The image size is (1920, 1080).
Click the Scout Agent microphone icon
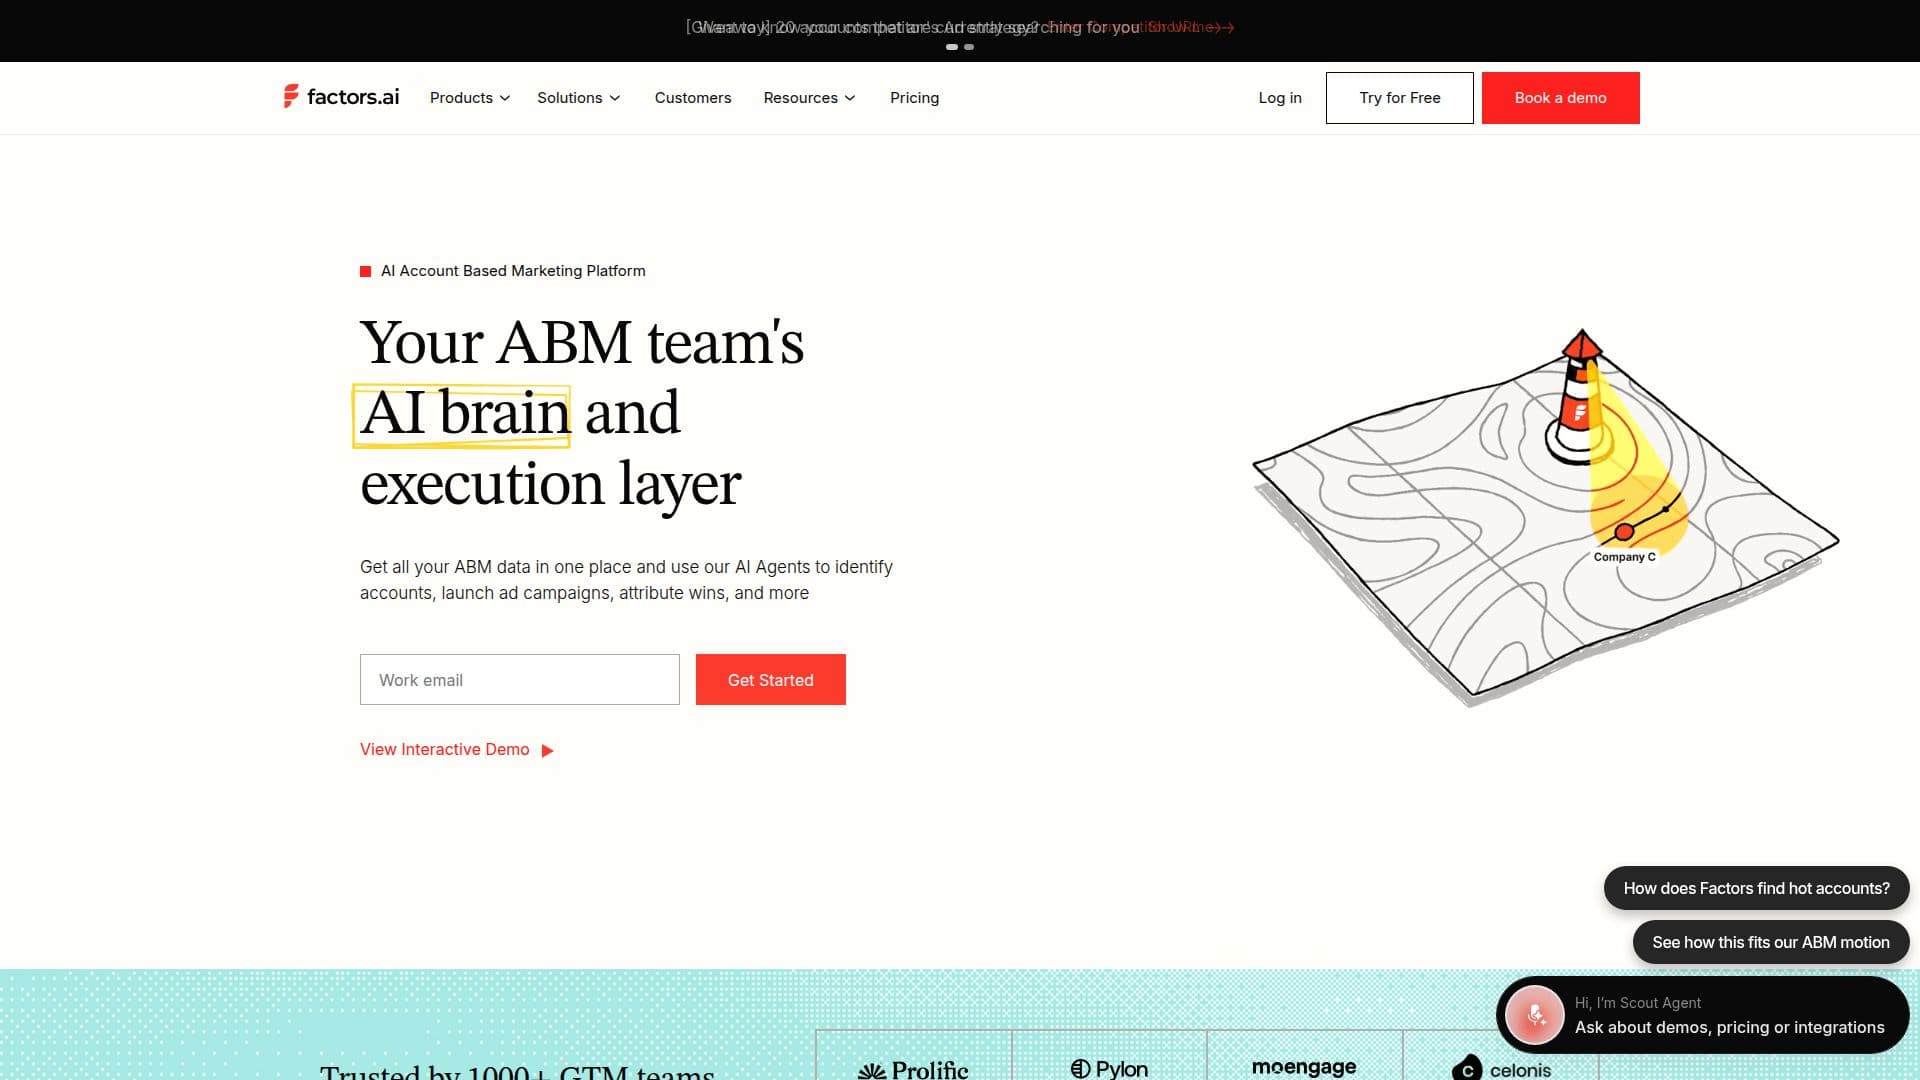(1535, 1015)
